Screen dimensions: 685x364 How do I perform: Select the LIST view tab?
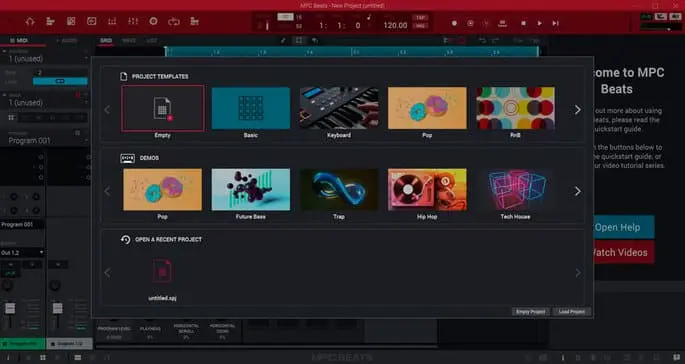point(152,41)
